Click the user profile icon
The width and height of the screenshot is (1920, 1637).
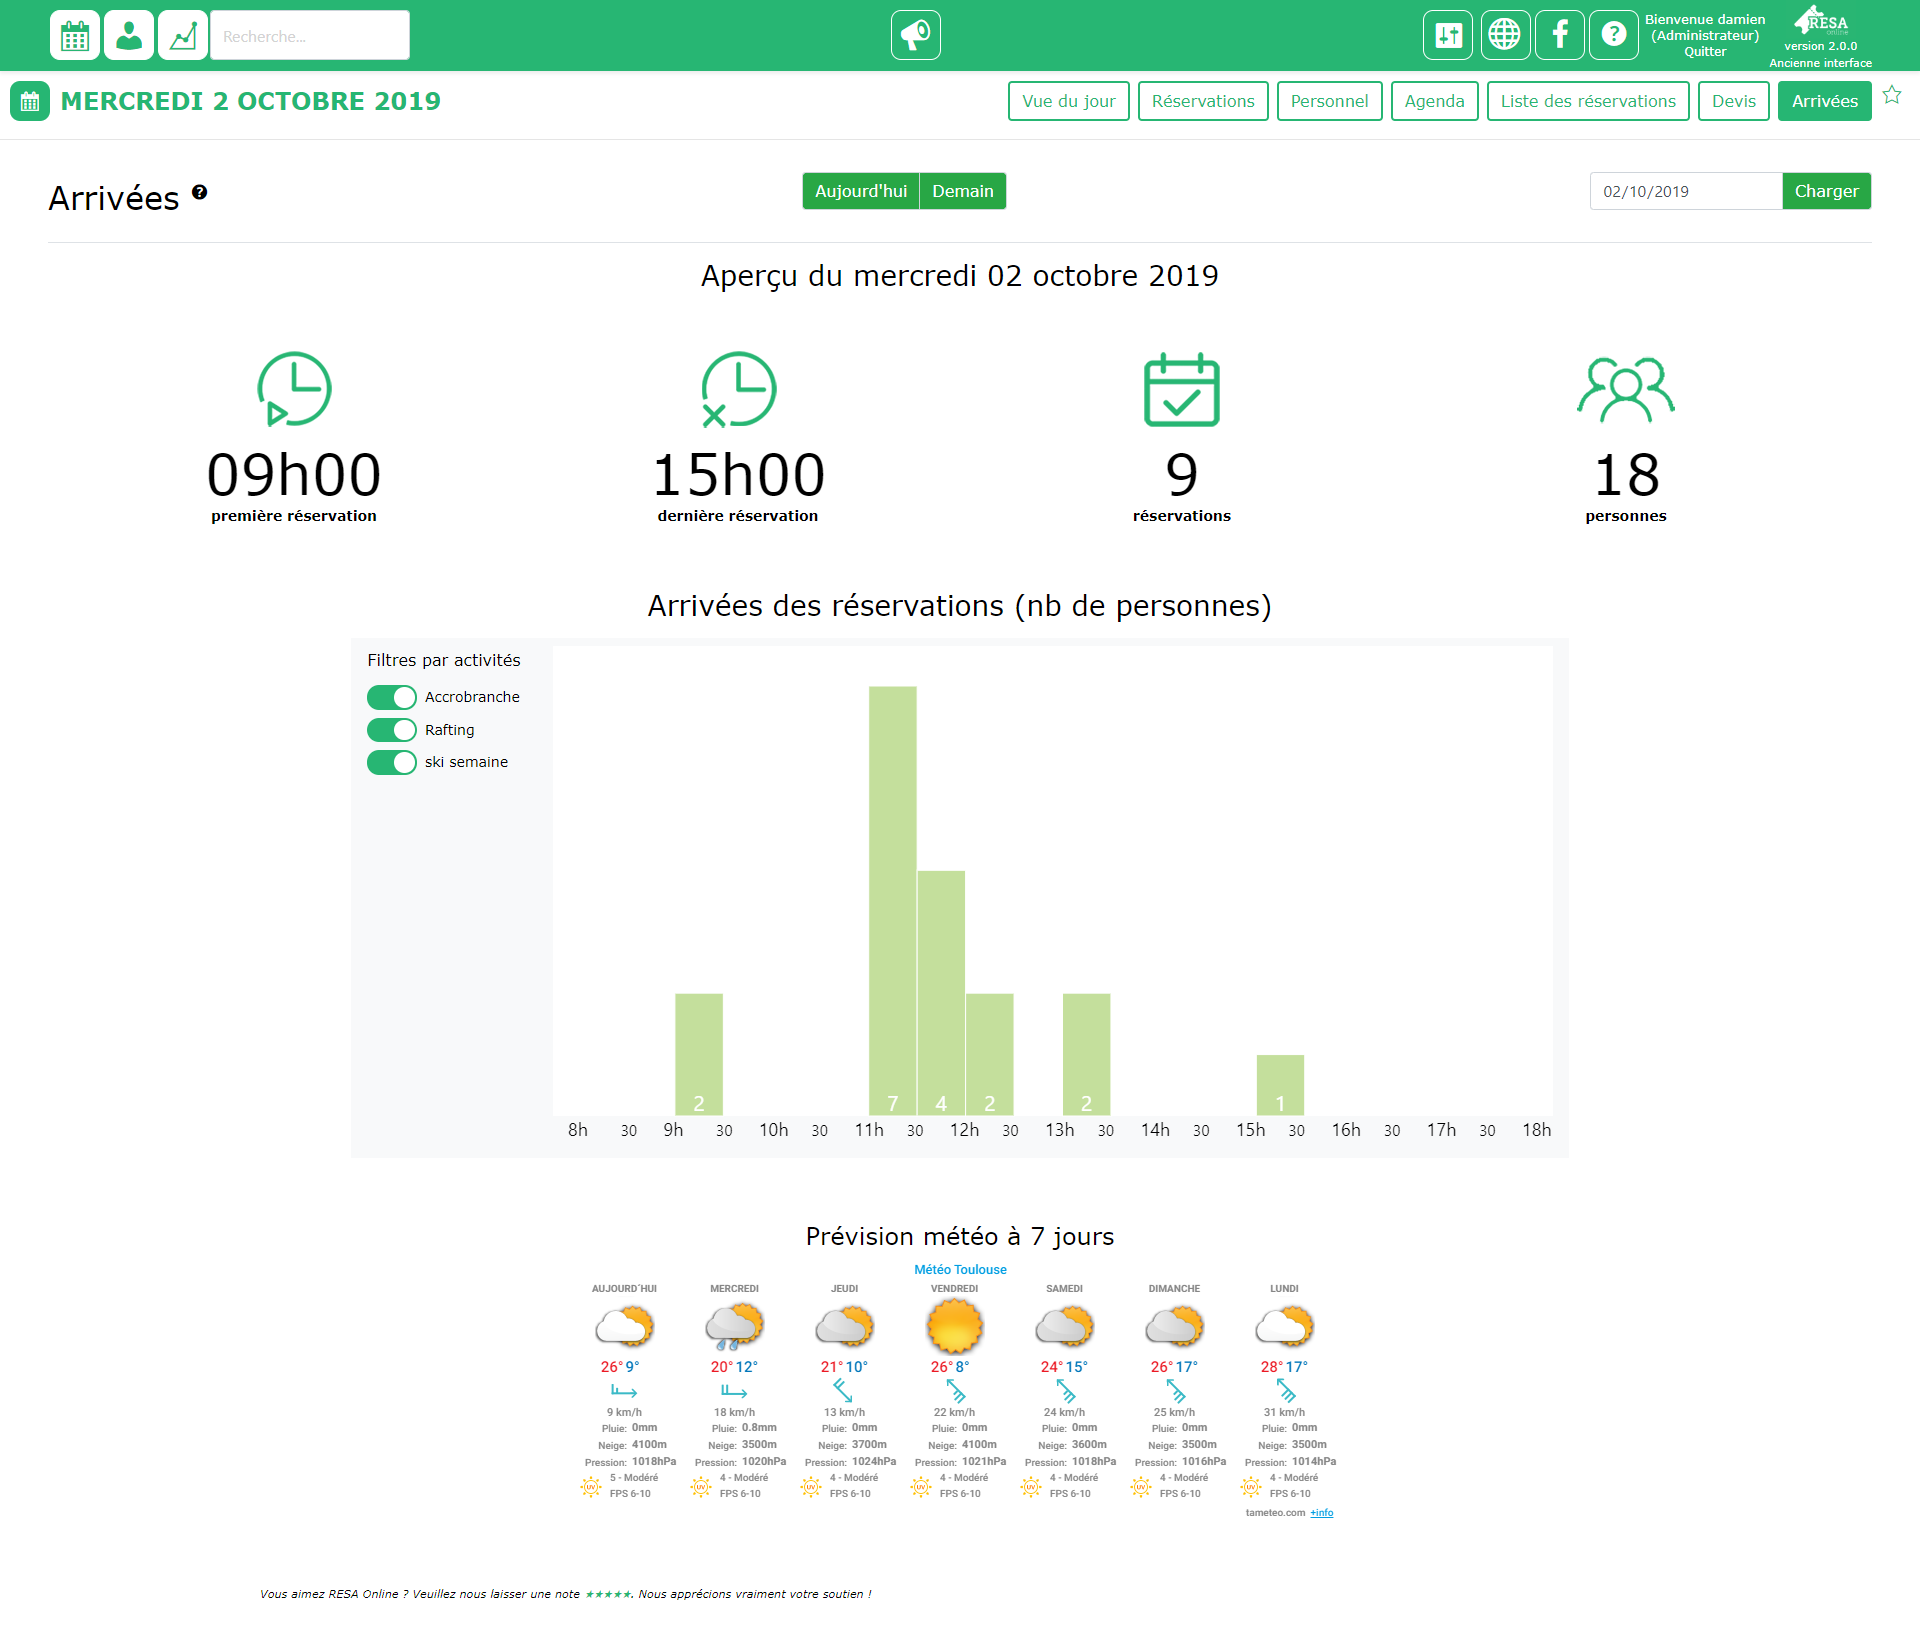pos(129,36)
